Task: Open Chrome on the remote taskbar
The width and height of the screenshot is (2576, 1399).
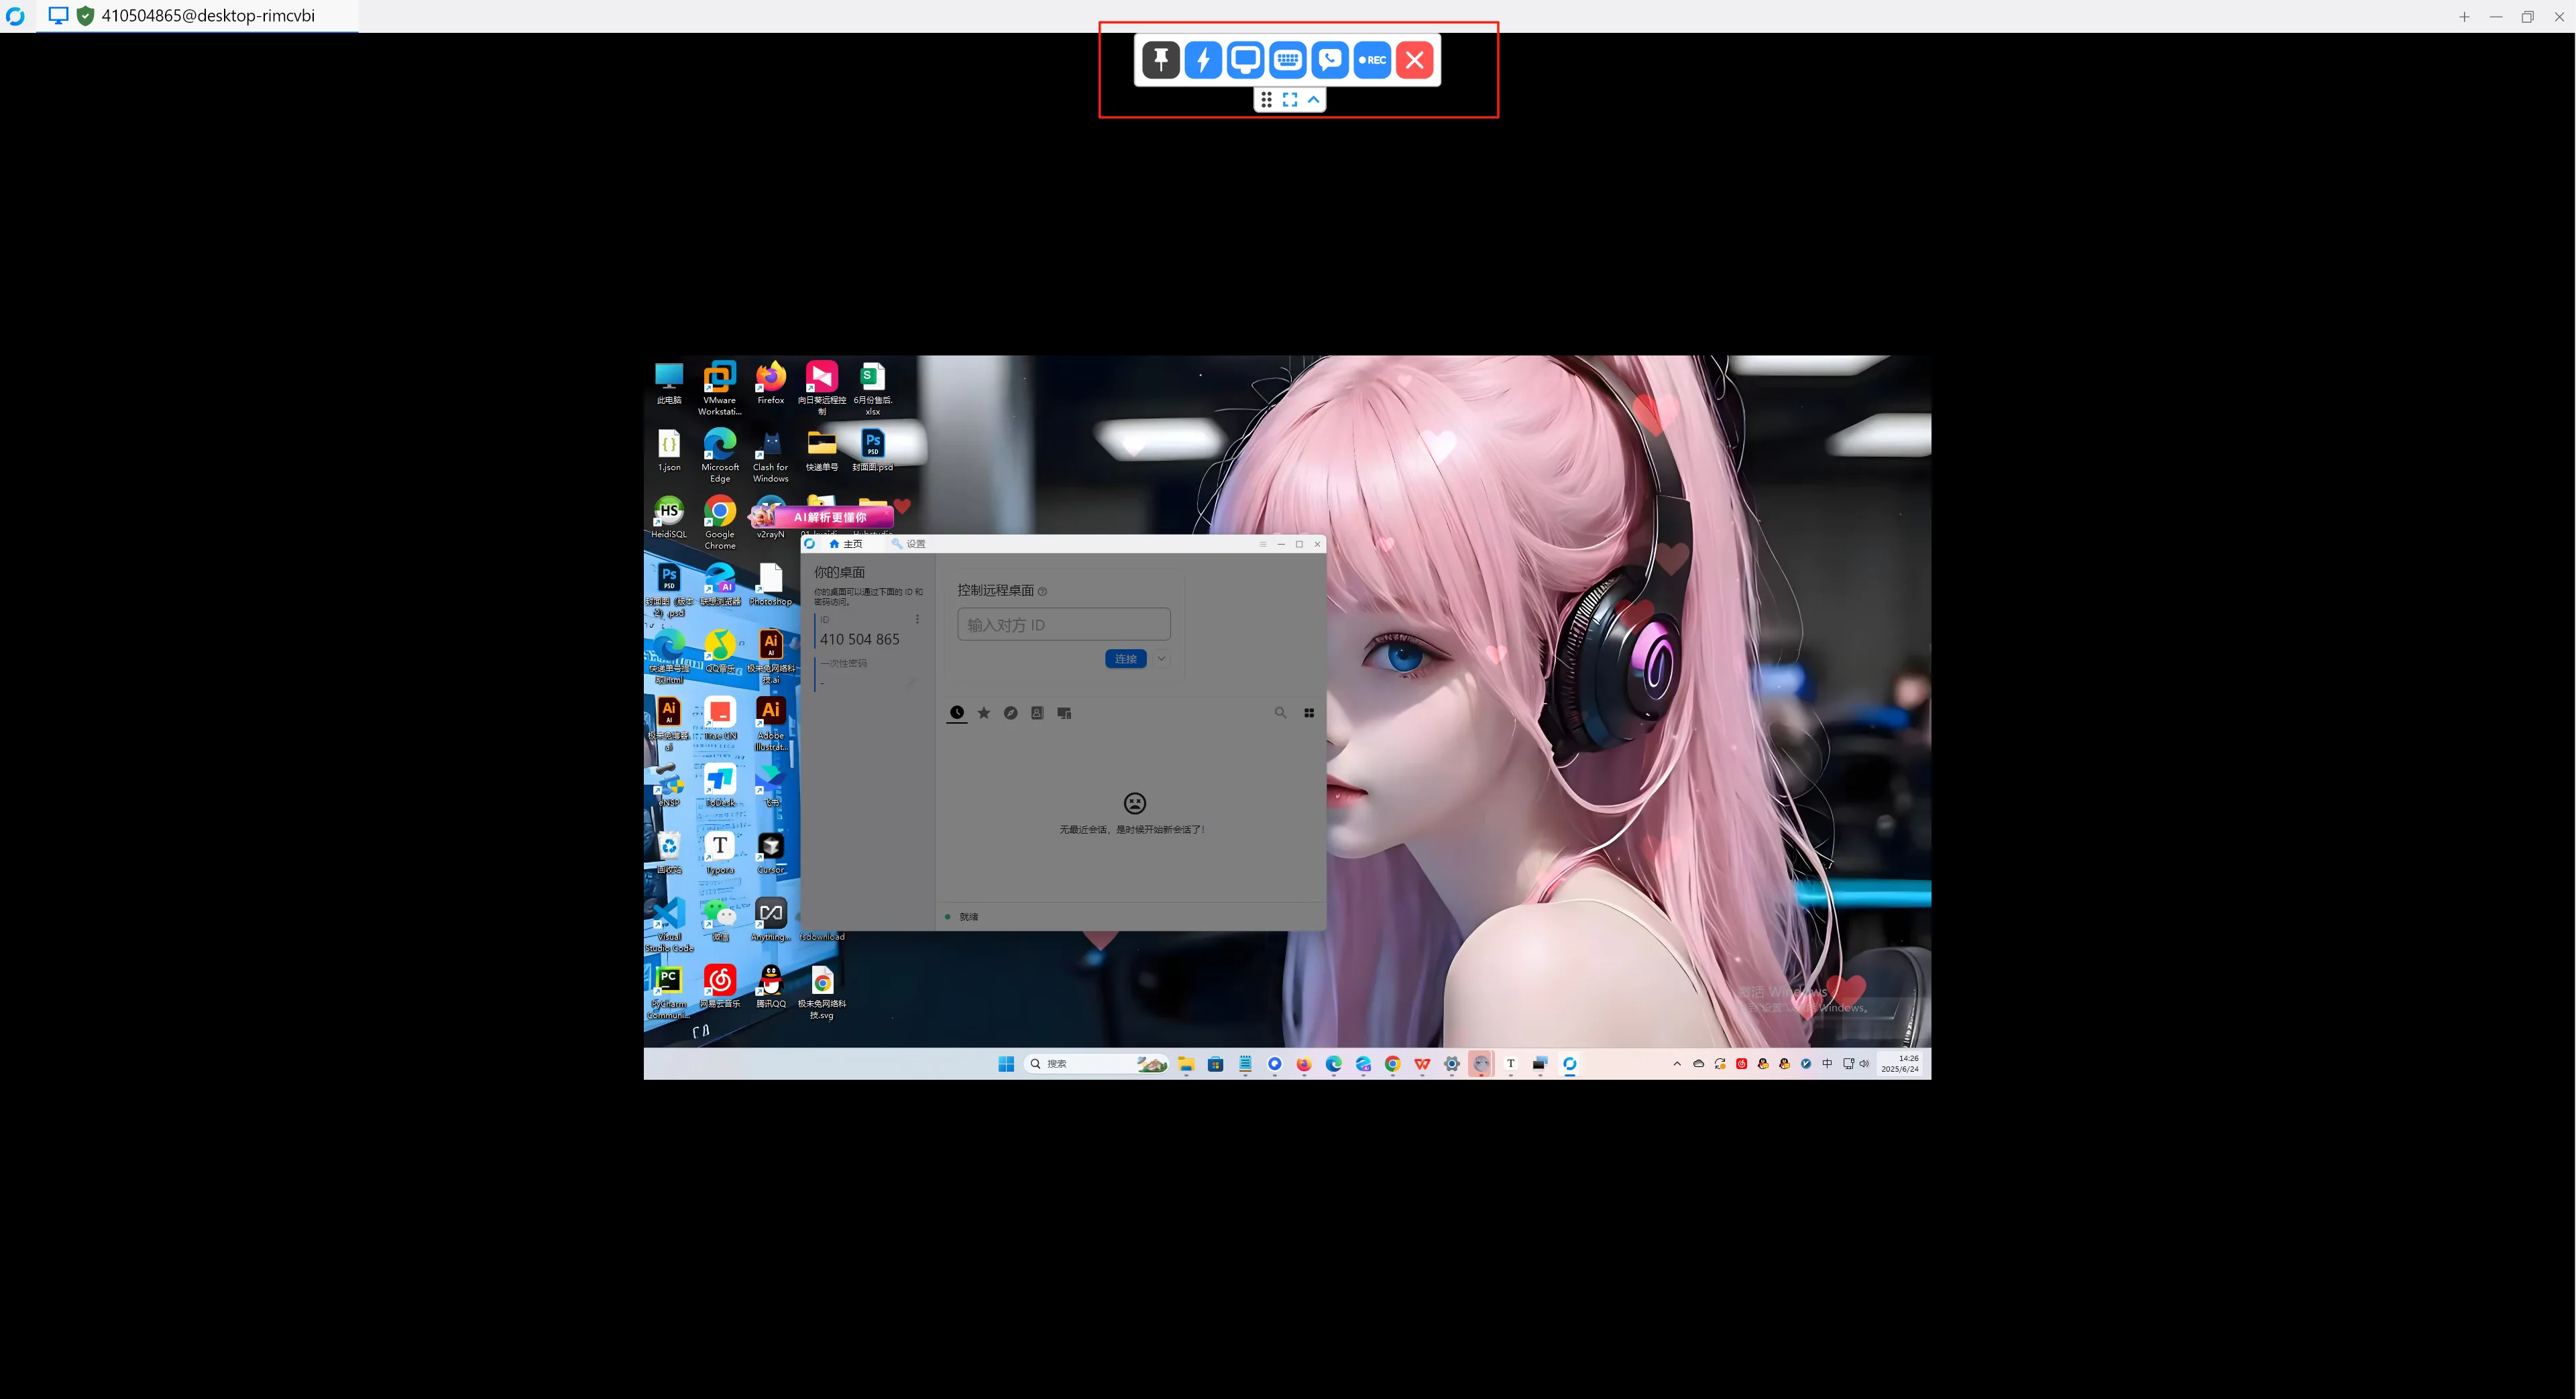Action: [1392, 1064]
